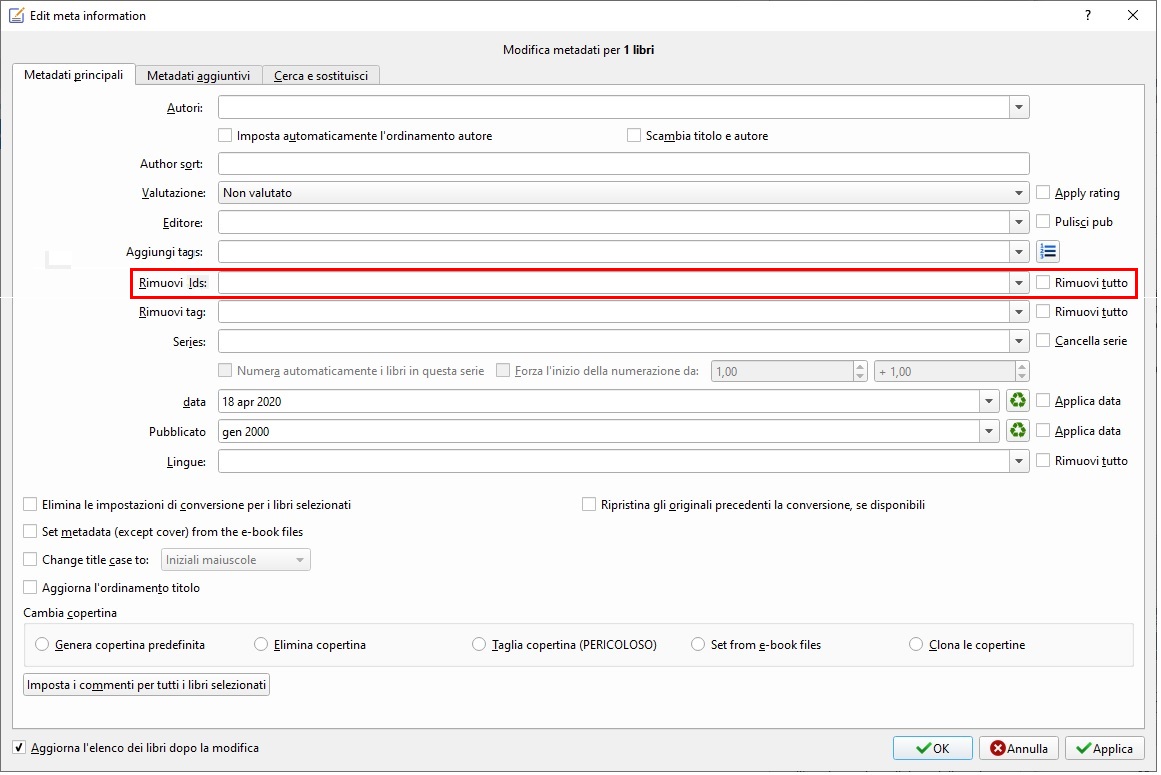Open the Metadati aggiuntivi tab
1161x775 pixels.
tap(198, 76)
